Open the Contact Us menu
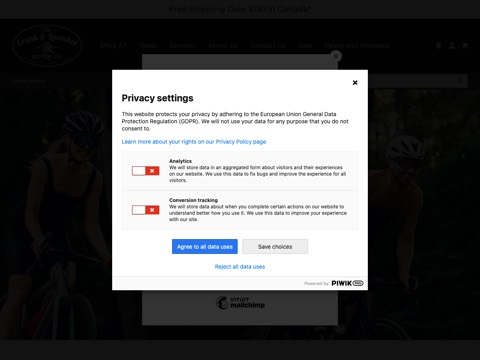This screenshot has width=480, height=360. pos(268,45)
